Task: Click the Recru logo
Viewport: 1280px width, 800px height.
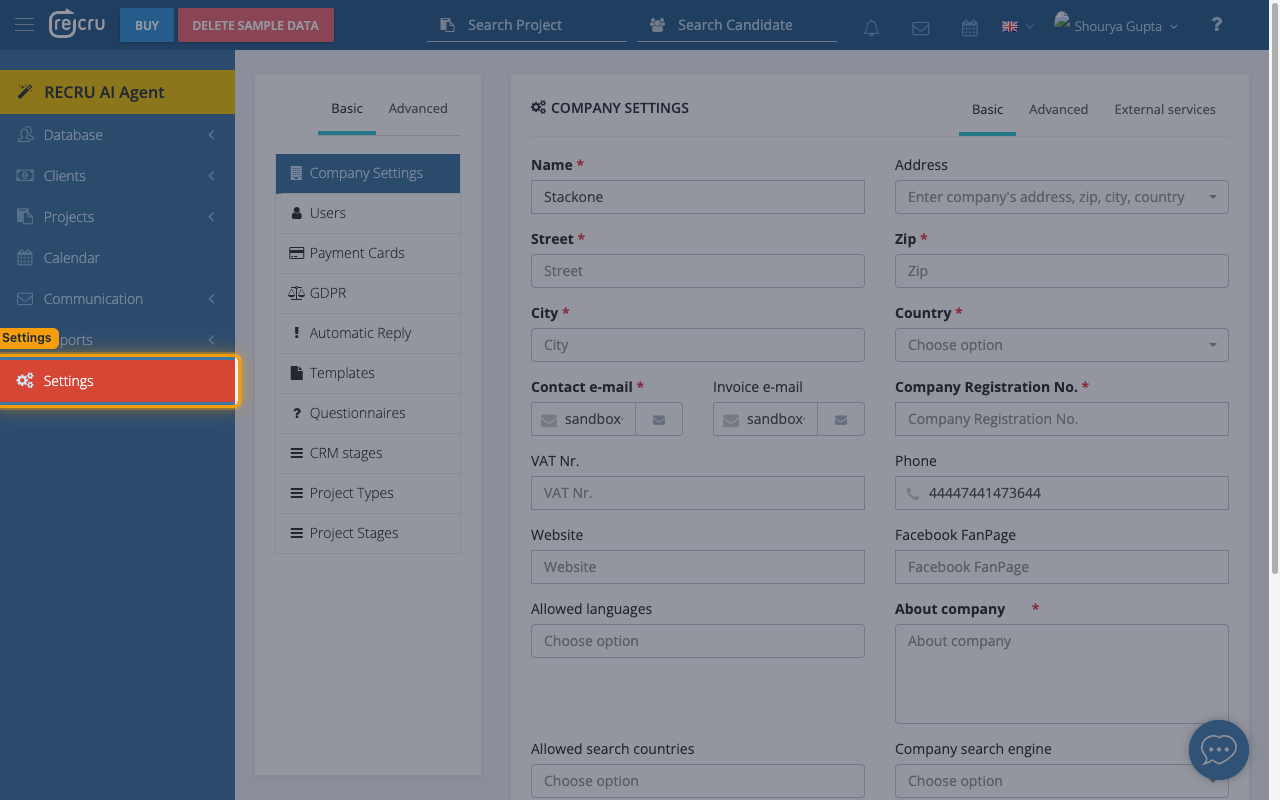Action: [x=77, y=24]
